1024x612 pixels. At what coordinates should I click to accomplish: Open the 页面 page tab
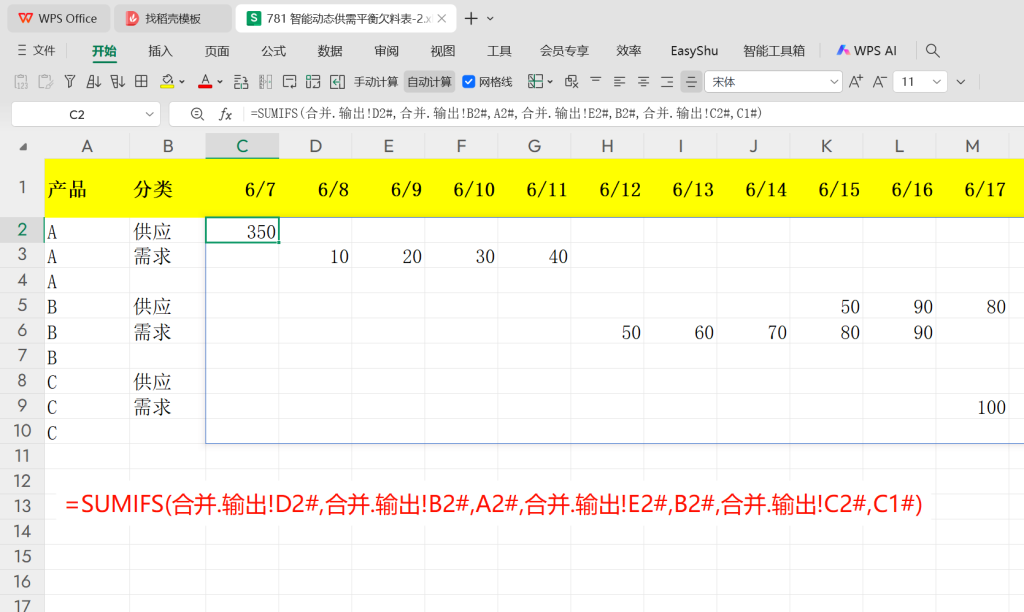[217, 51]
